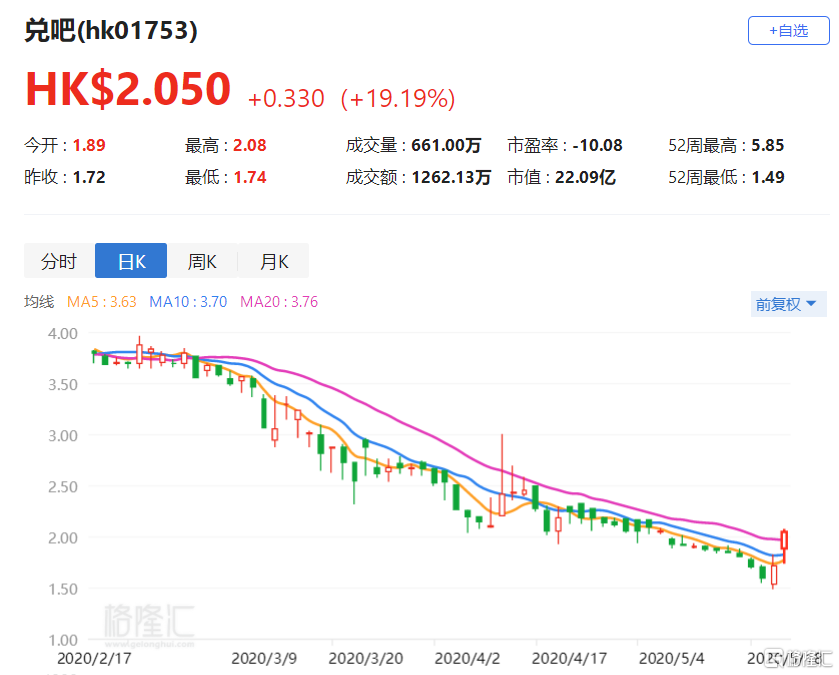Click the 3.00 price axis label
This screenshot has height=675, width=839.
pos(63,435)
